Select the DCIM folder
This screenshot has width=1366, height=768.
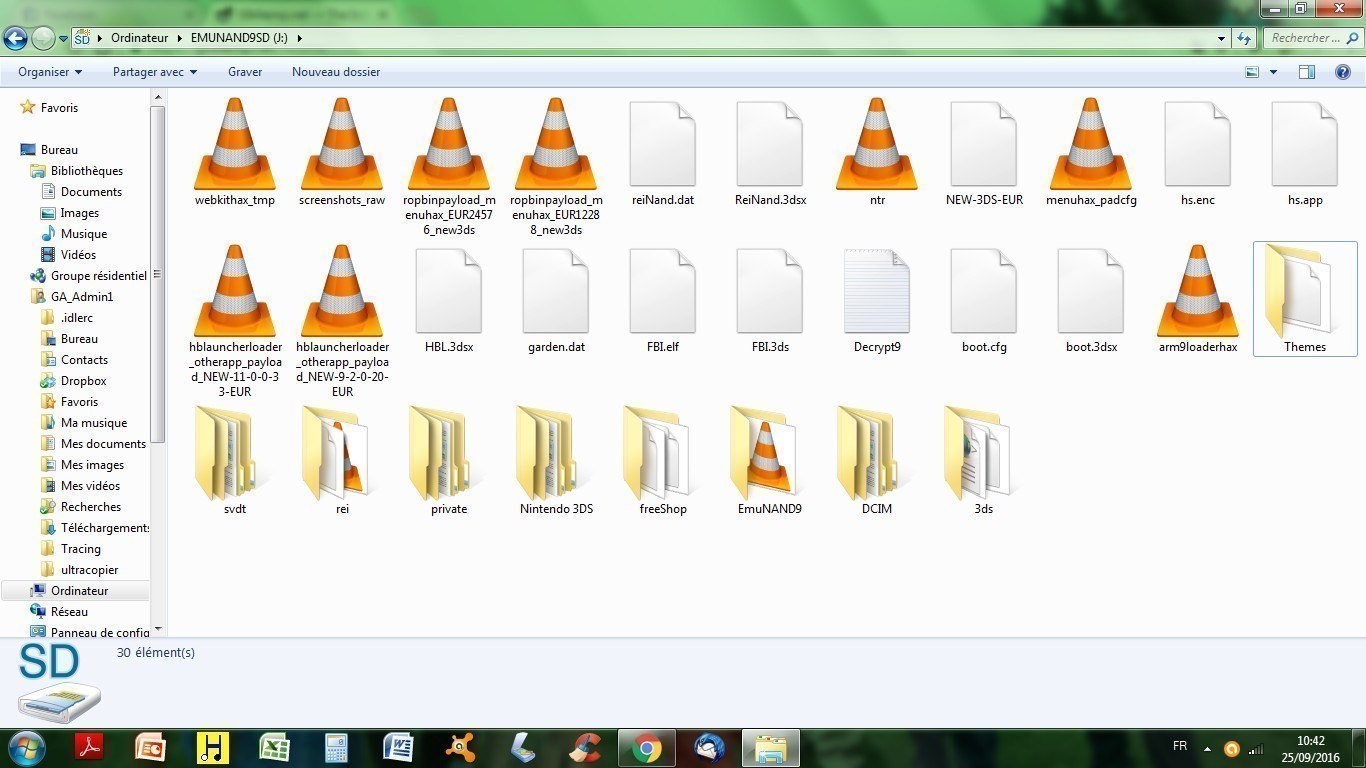pos(877,460)
